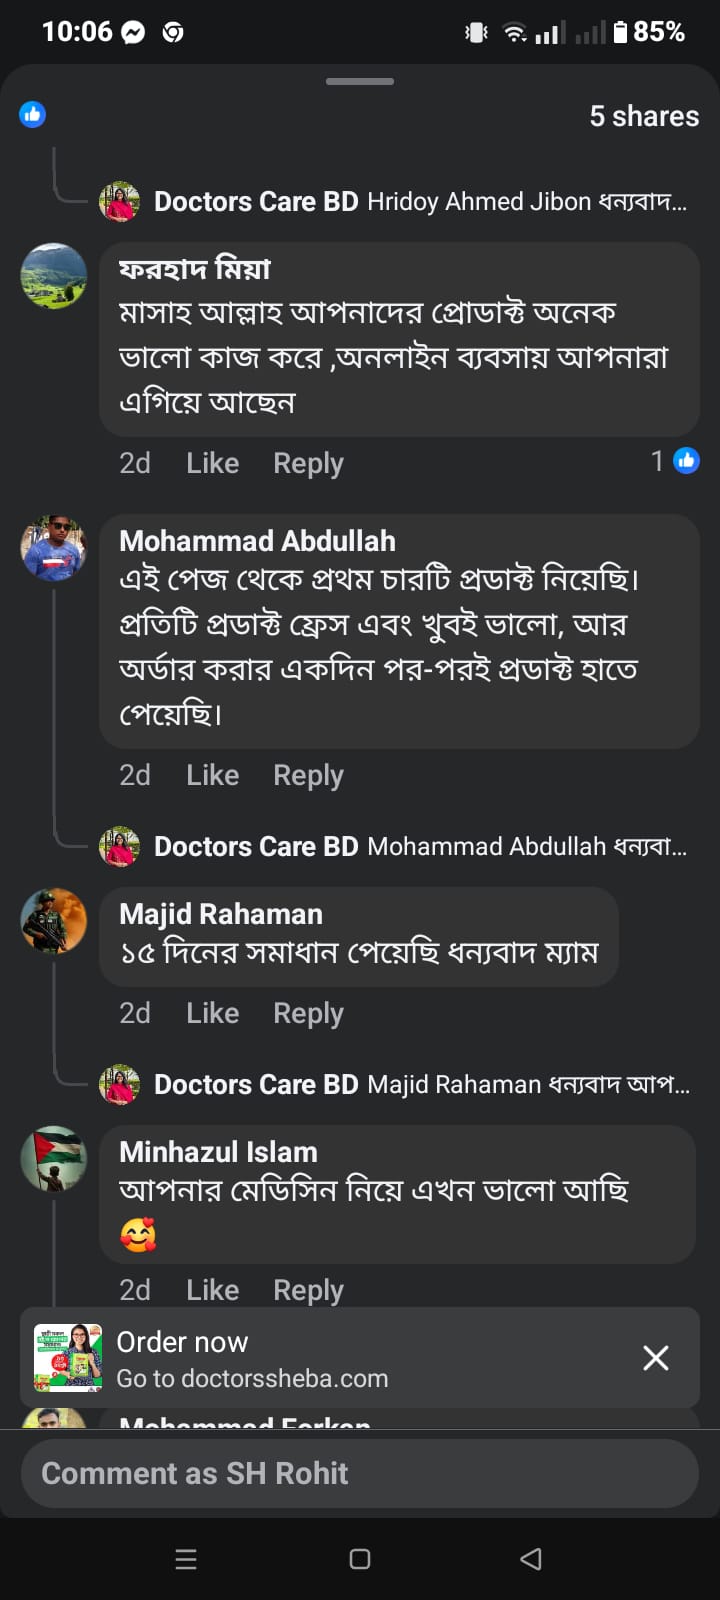Viewport: 720px width, 1600px height.
Task: Tap Minhazul Islam's flag profile avatar
Action: point(54,1158)
